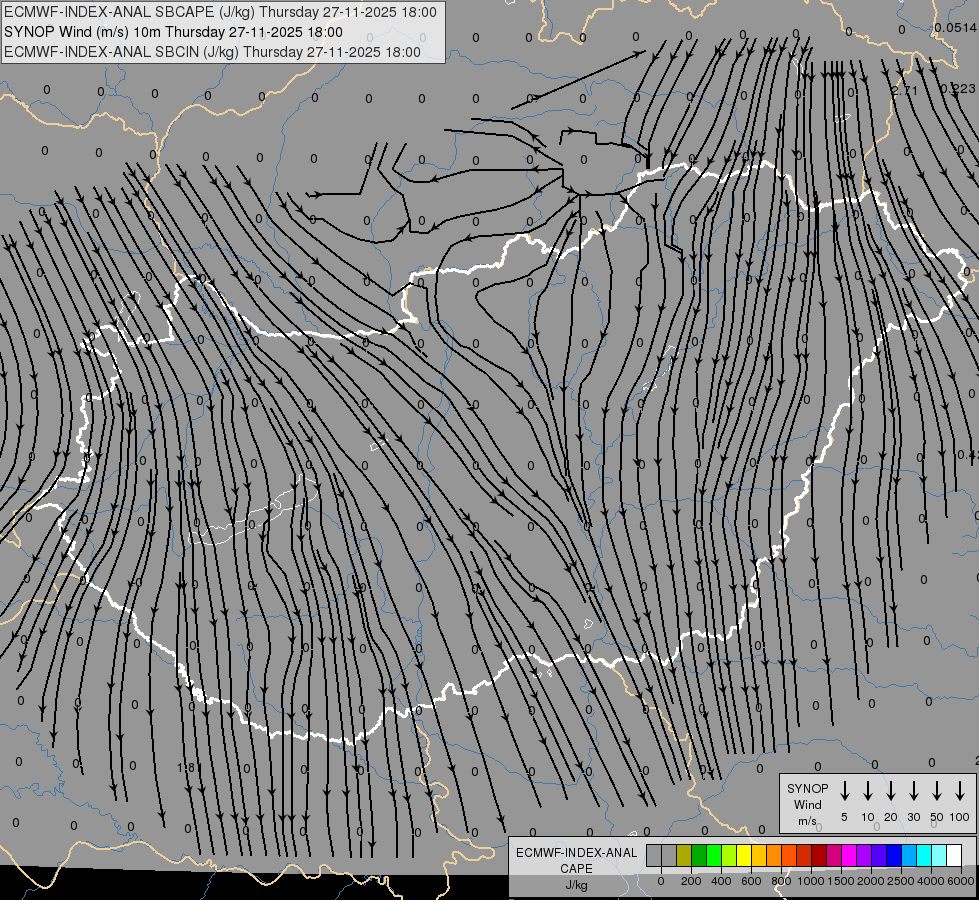Image resolution: width=979 pixels, height=900 pixels.
Task: Pick the pure yellow CAPE swatch
Action: click(744, 855)
